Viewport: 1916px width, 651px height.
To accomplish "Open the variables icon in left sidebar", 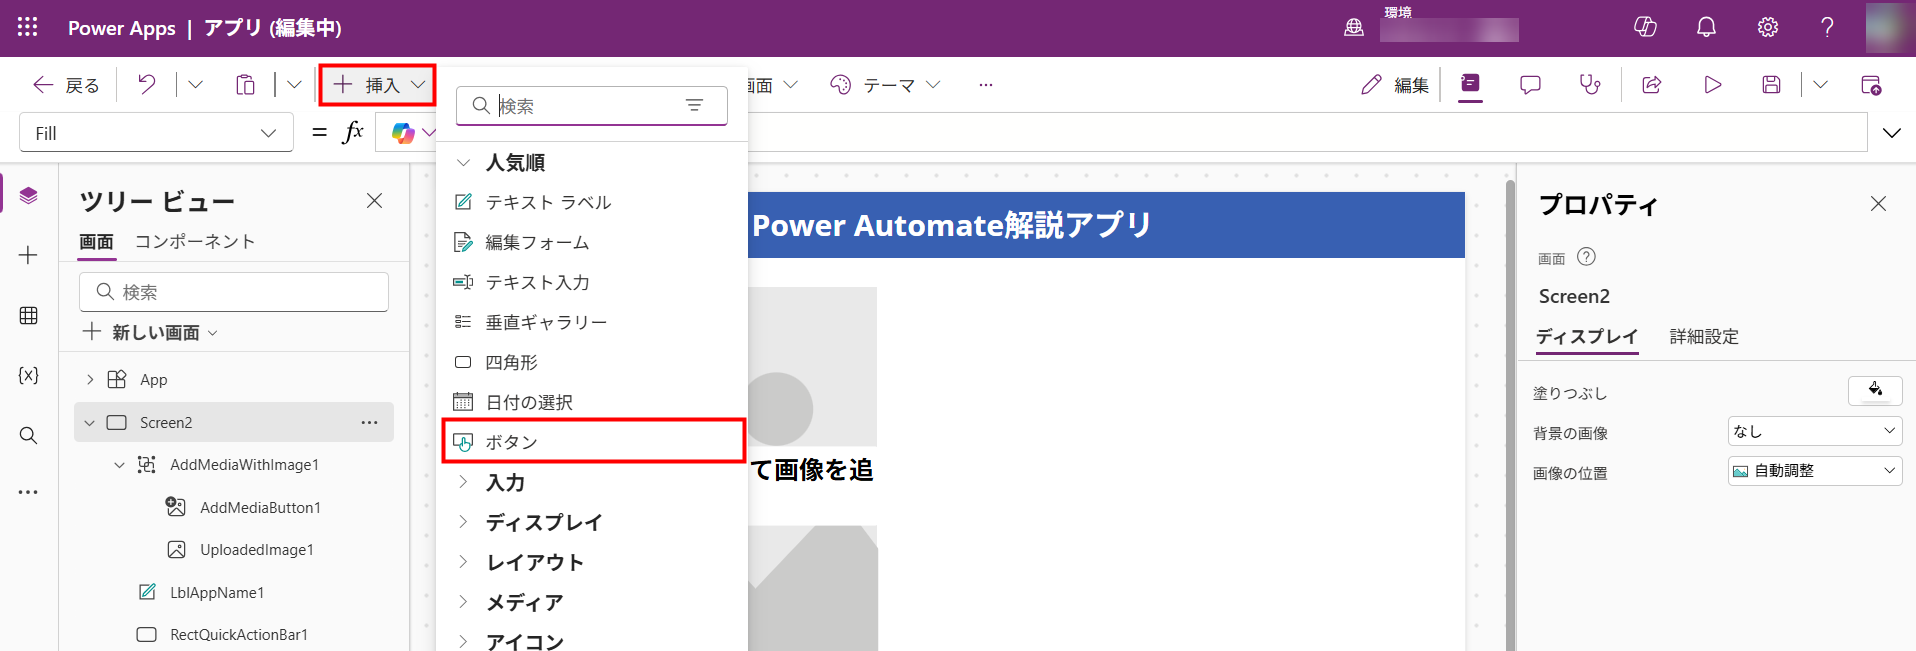I will point(28,375).
